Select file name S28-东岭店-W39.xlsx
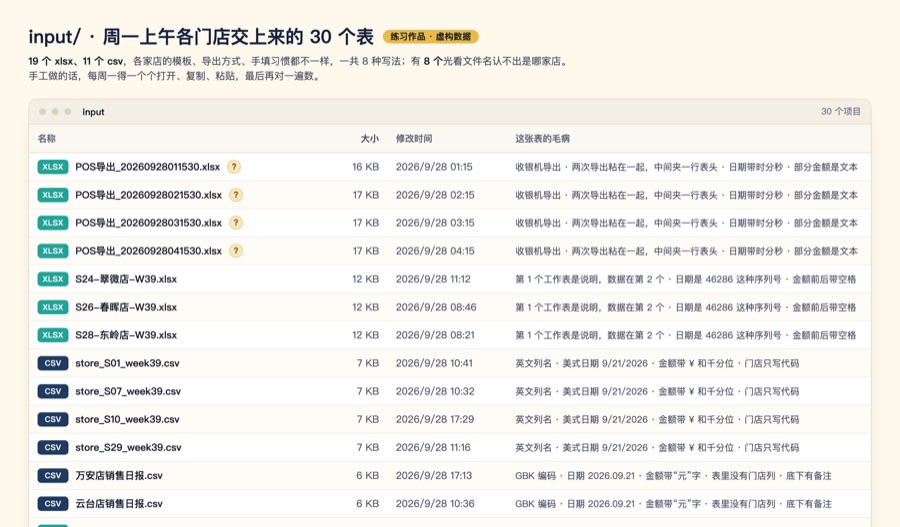The width and height of the screenshot is (900, 527). point(126,335)
